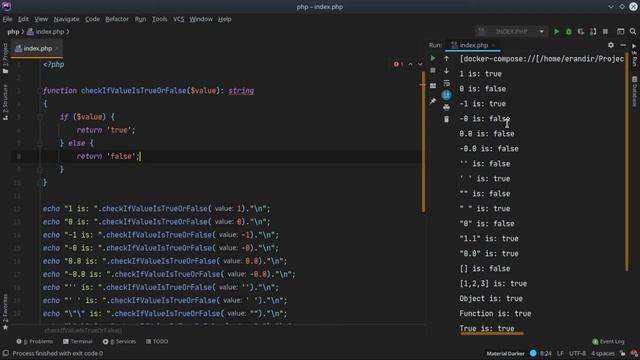Start debugging with the green bug icon

point(569,31)
